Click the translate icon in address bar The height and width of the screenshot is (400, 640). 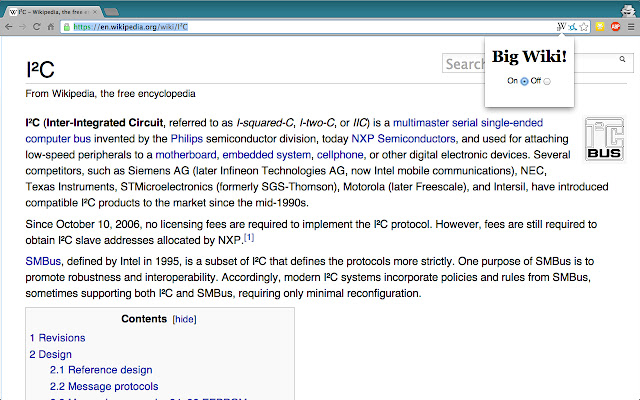point(573,27)
